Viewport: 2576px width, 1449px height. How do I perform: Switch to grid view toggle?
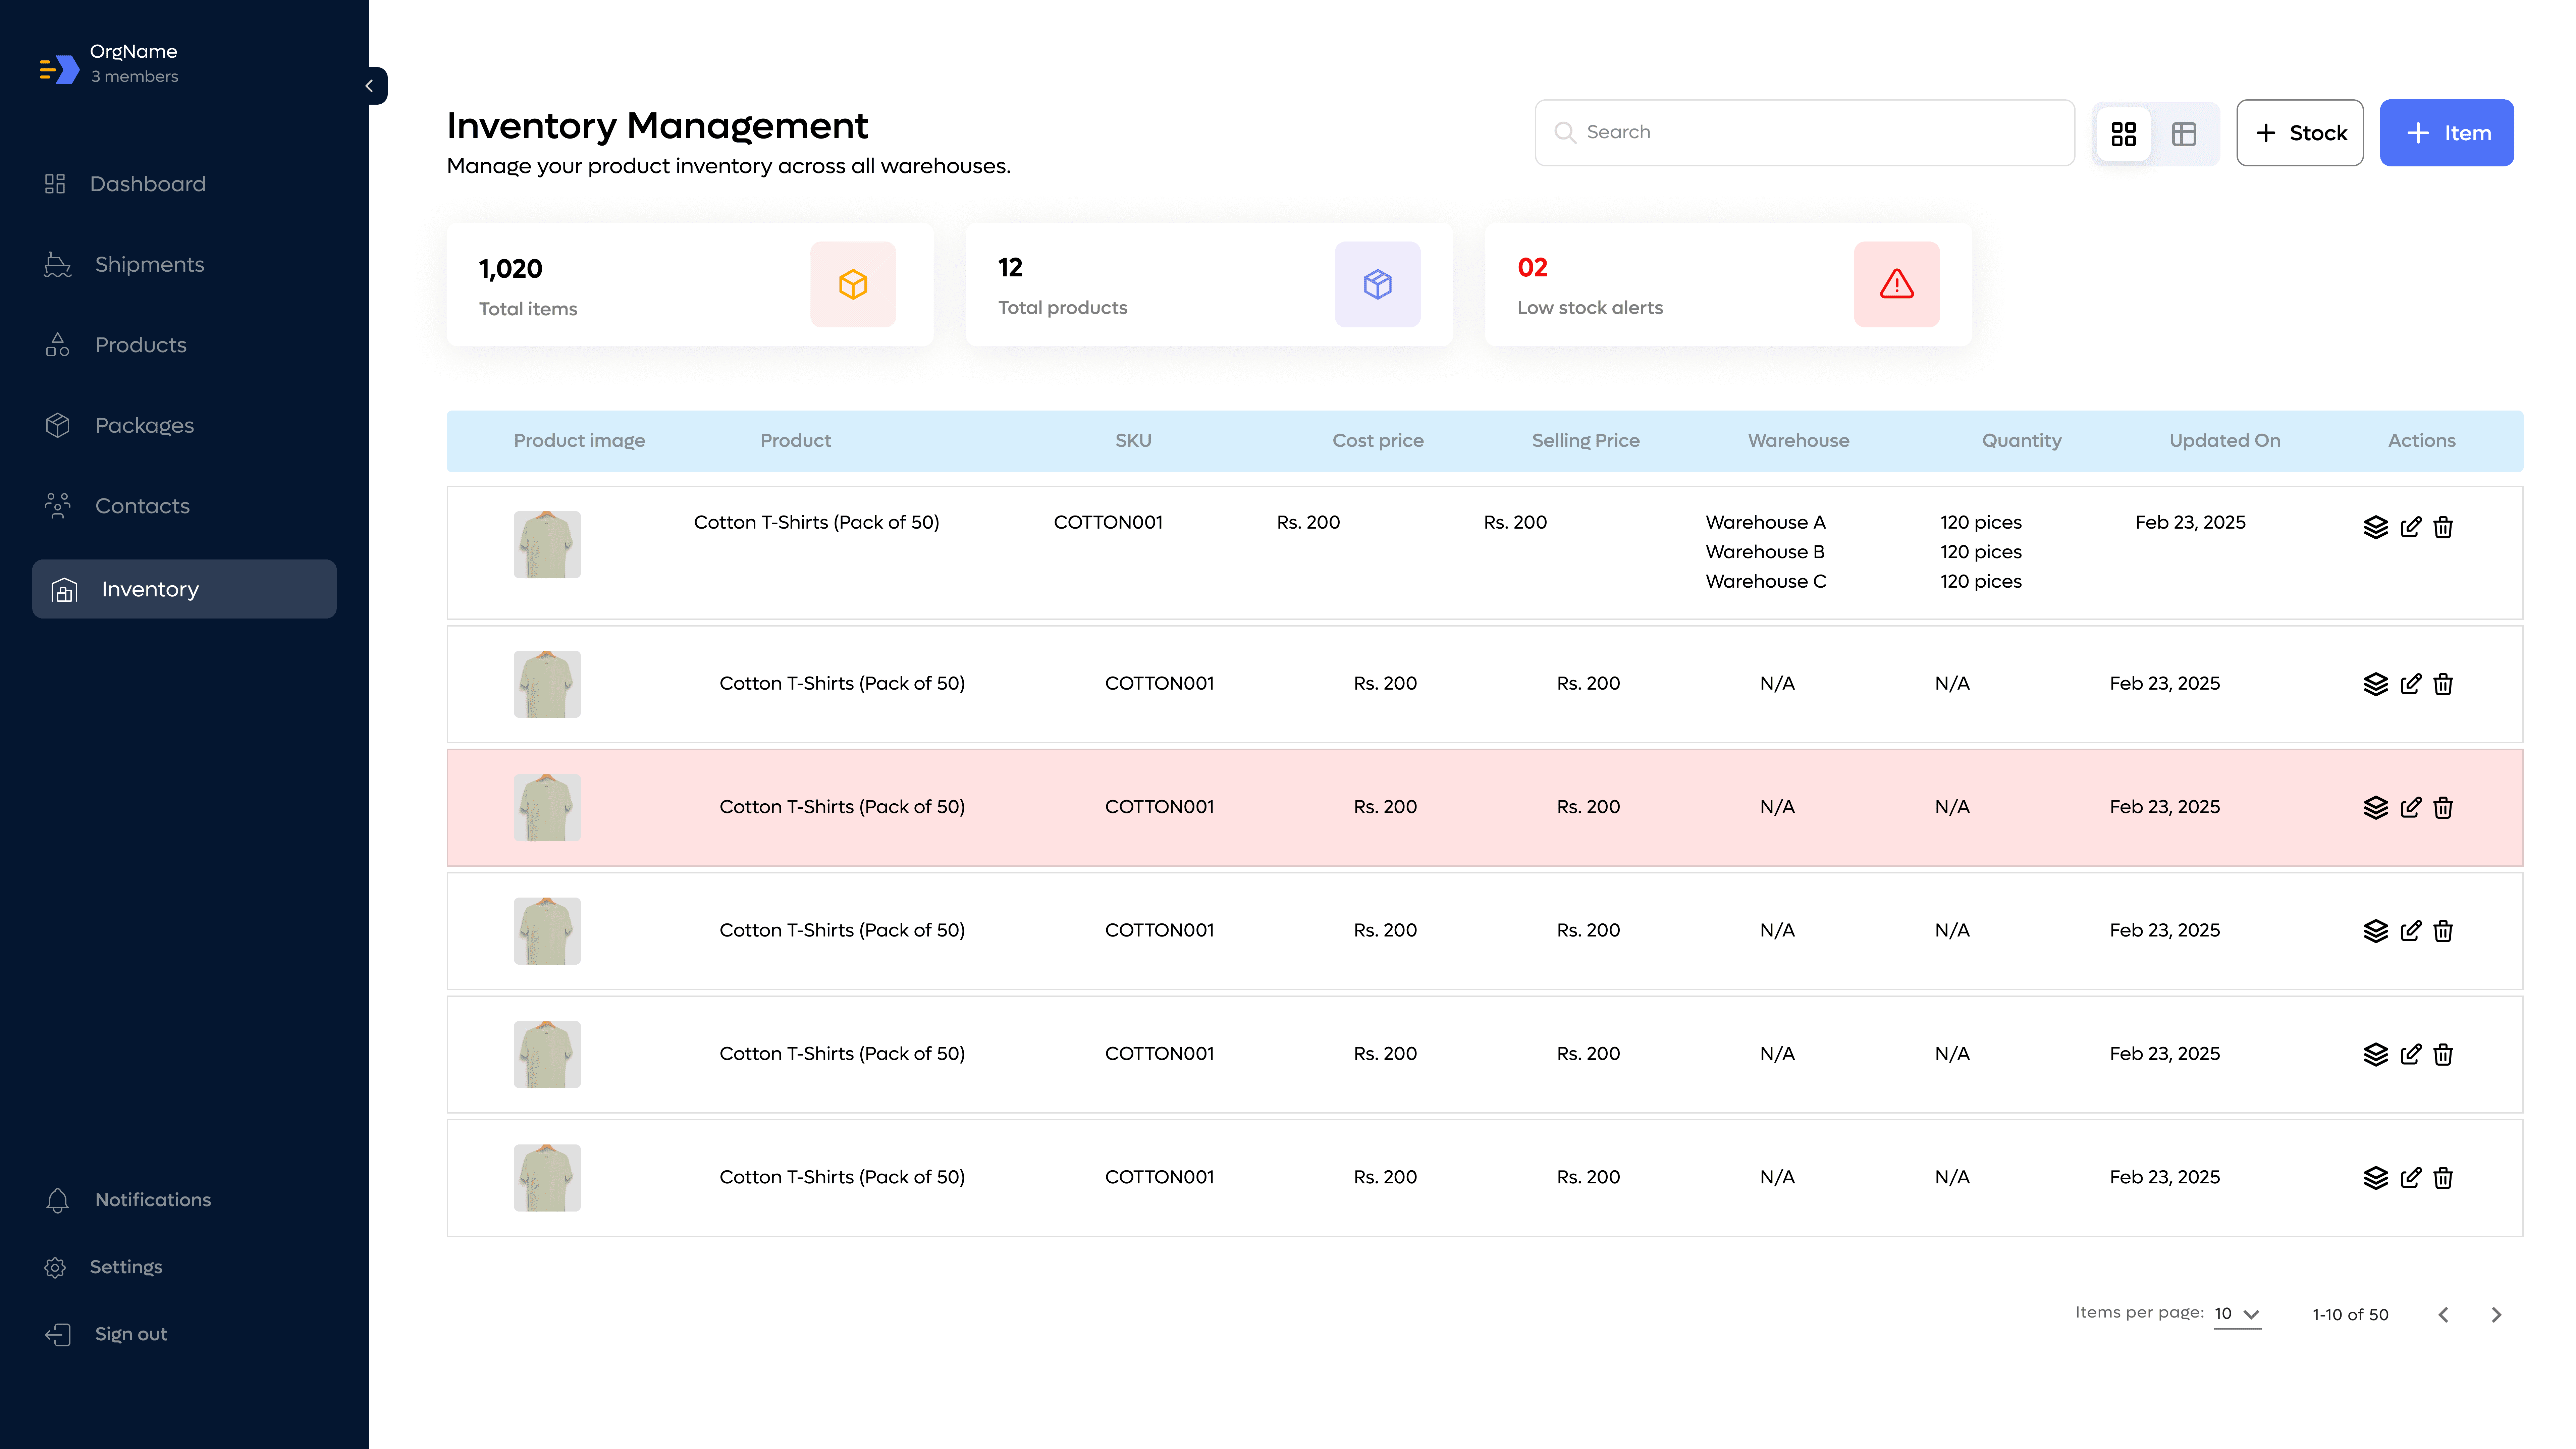(x=2124, y=133)
